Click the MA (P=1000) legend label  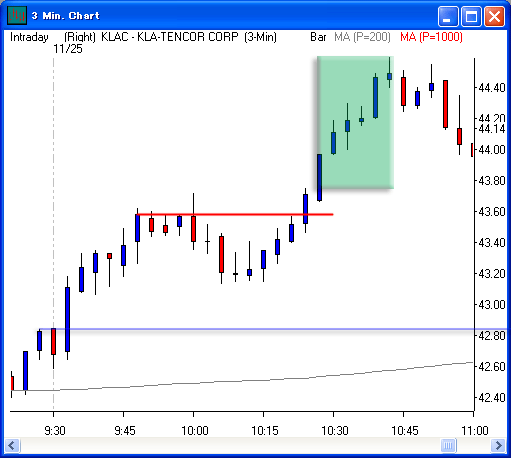point(431,37)
